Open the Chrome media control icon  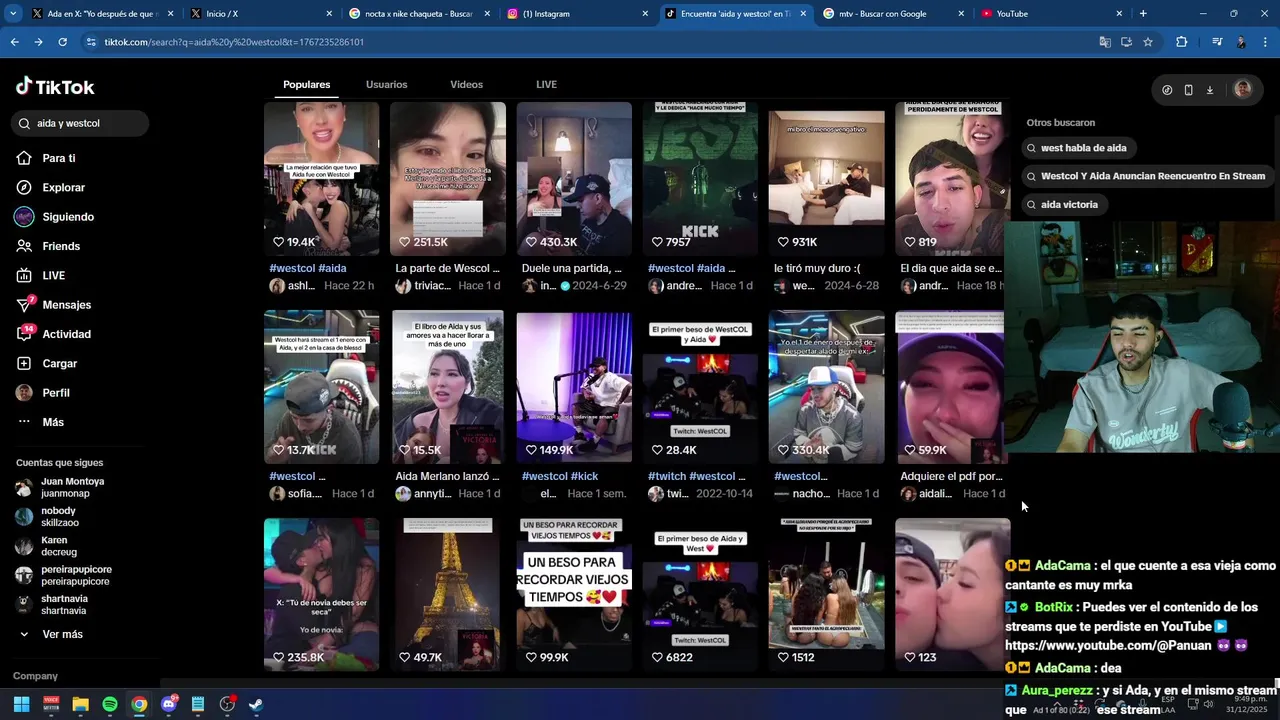coord(1217,42)
